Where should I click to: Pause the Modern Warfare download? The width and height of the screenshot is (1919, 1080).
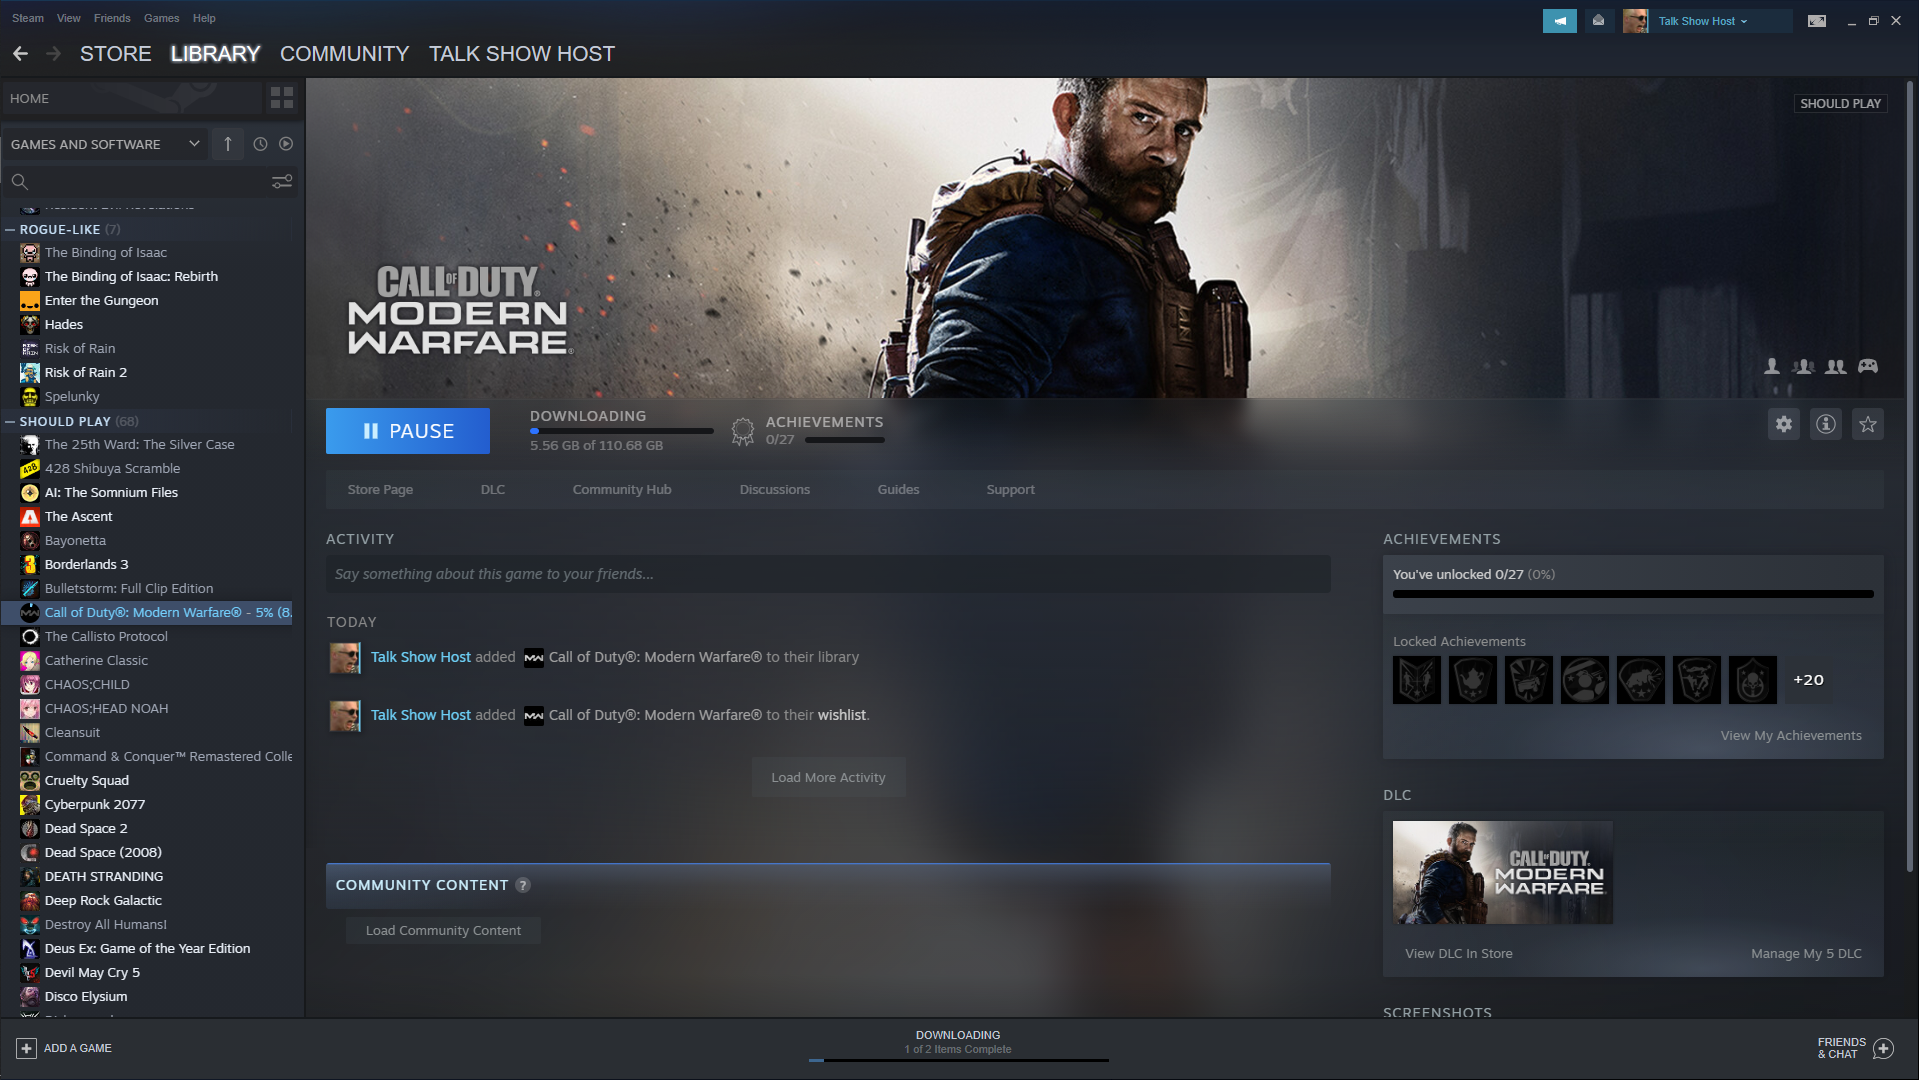click(x=408, y=431)
